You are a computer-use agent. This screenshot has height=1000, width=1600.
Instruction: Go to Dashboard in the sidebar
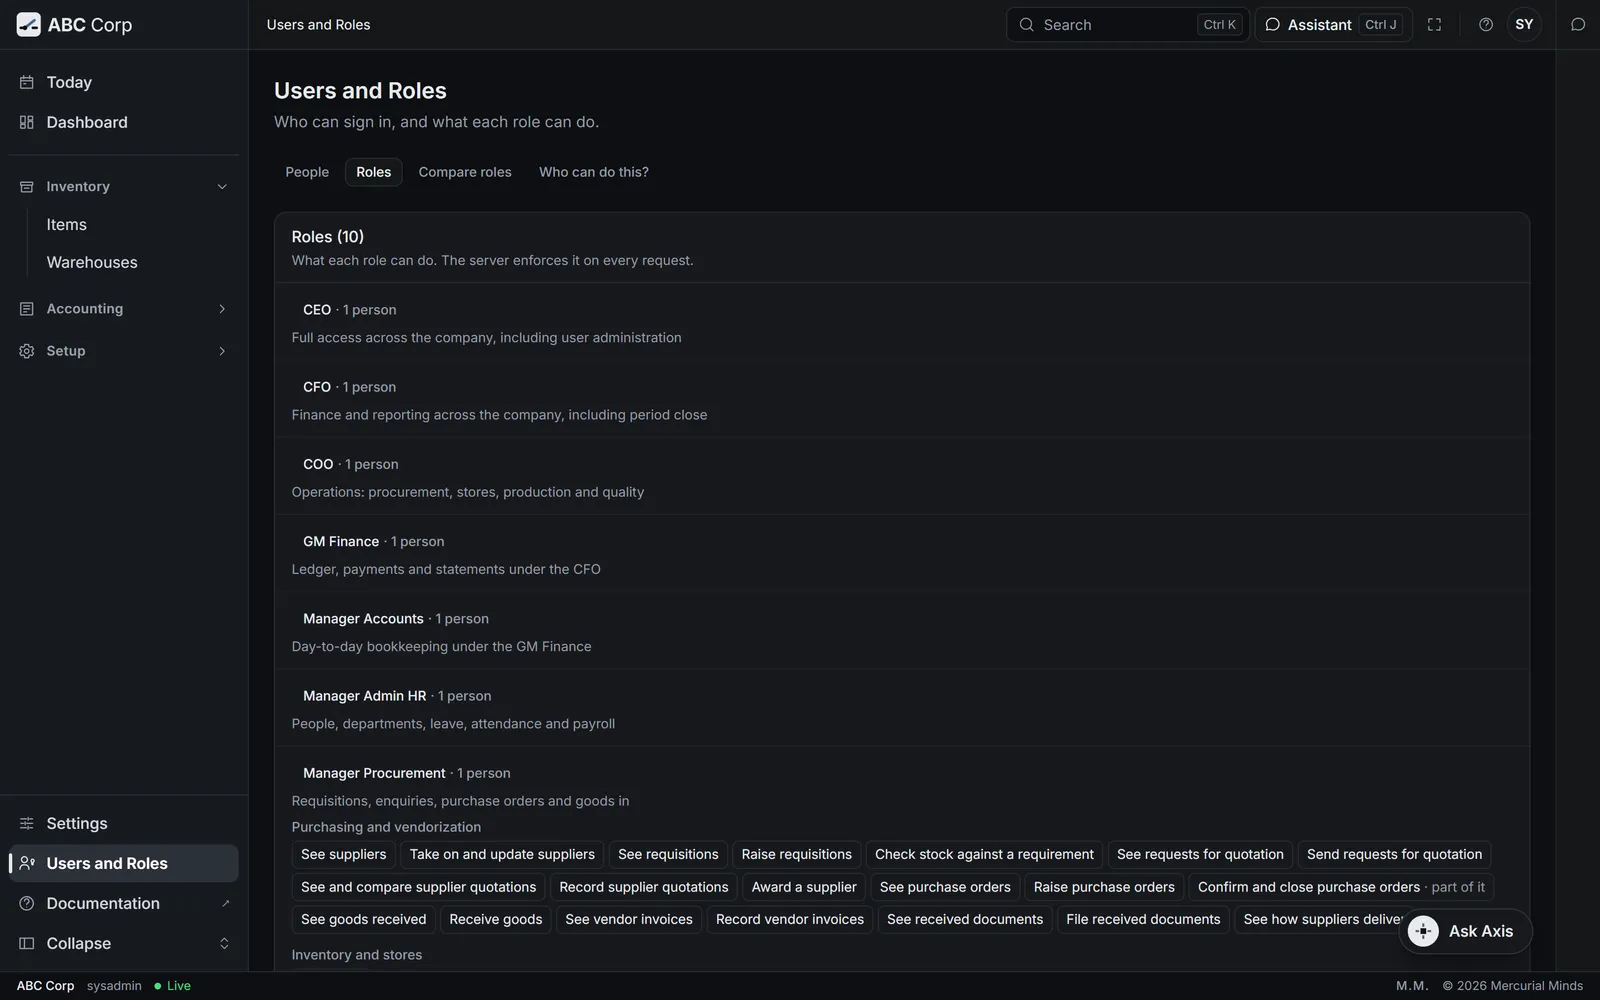[x=124, y=122]
